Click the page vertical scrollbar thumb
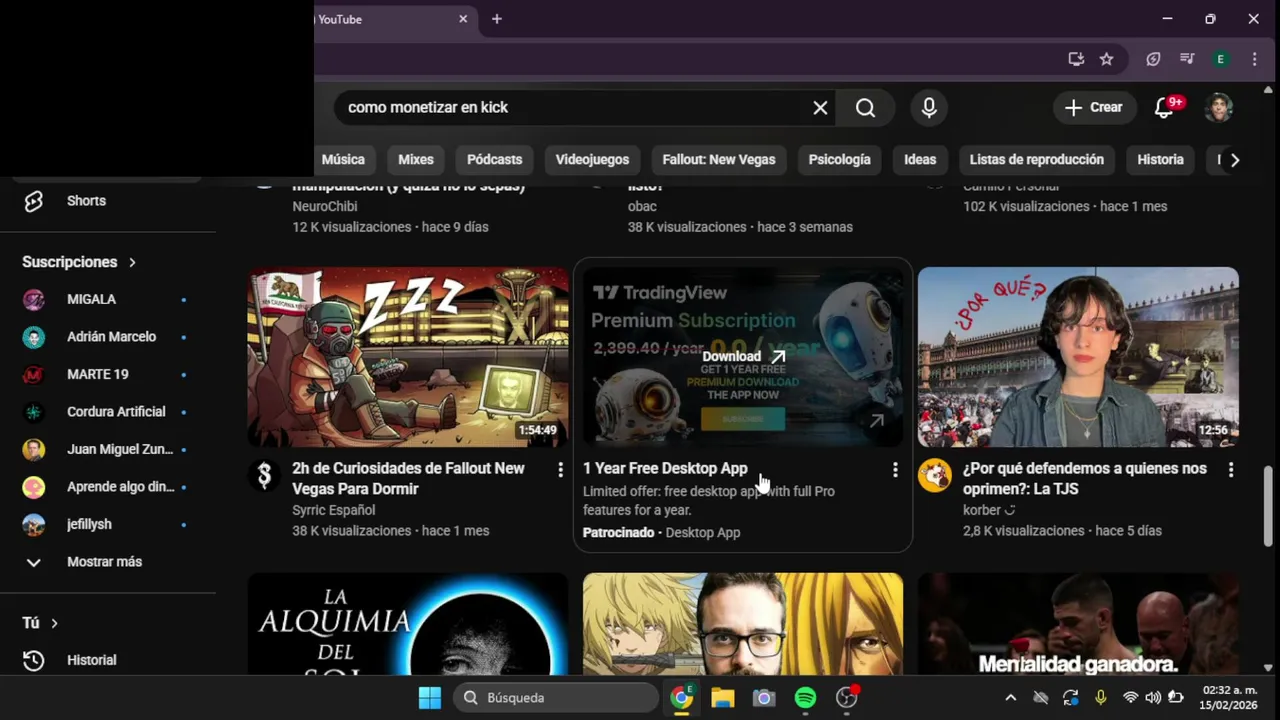Image resolution: width=1280 pixels, height=720 pixels. coord(1268,506)
